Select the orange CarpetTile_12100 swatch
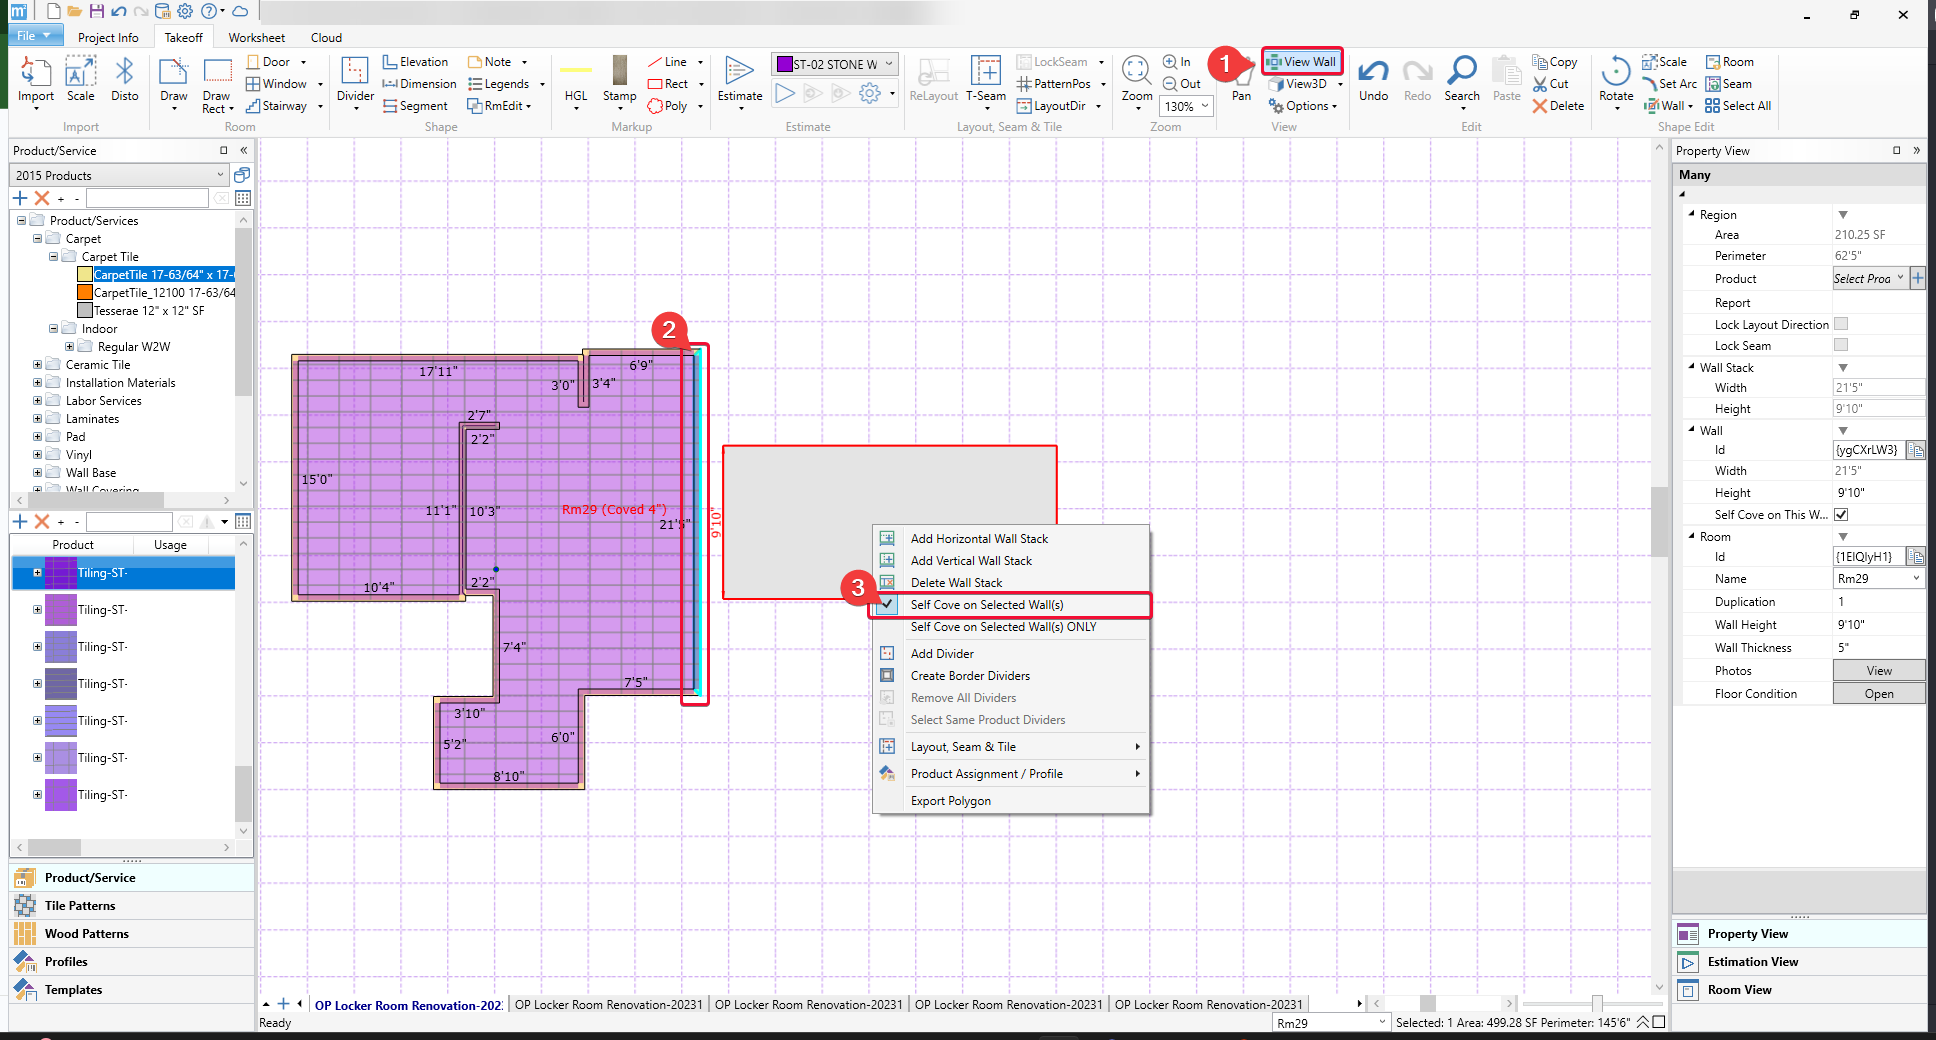The image size is (1936, 1040). [x=85, y=293]
